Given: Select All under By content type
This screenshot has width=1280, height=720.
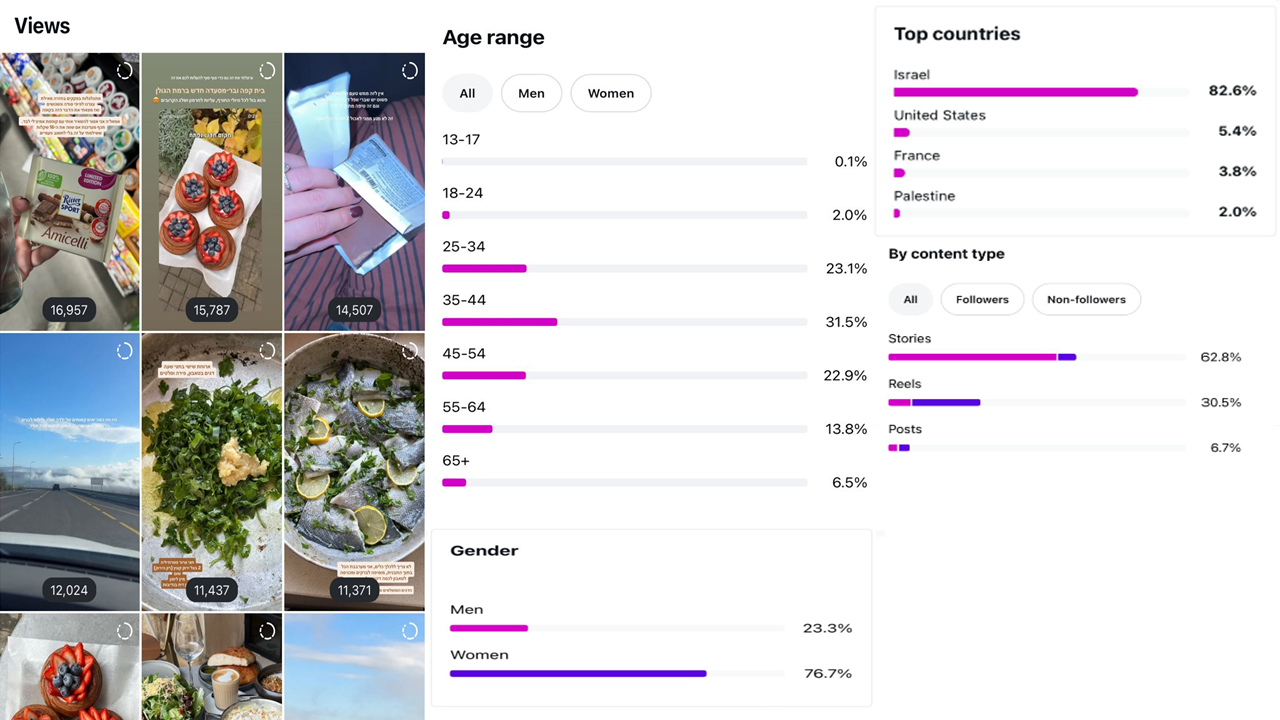Looking at the screenshot, I should click(910, 299).
